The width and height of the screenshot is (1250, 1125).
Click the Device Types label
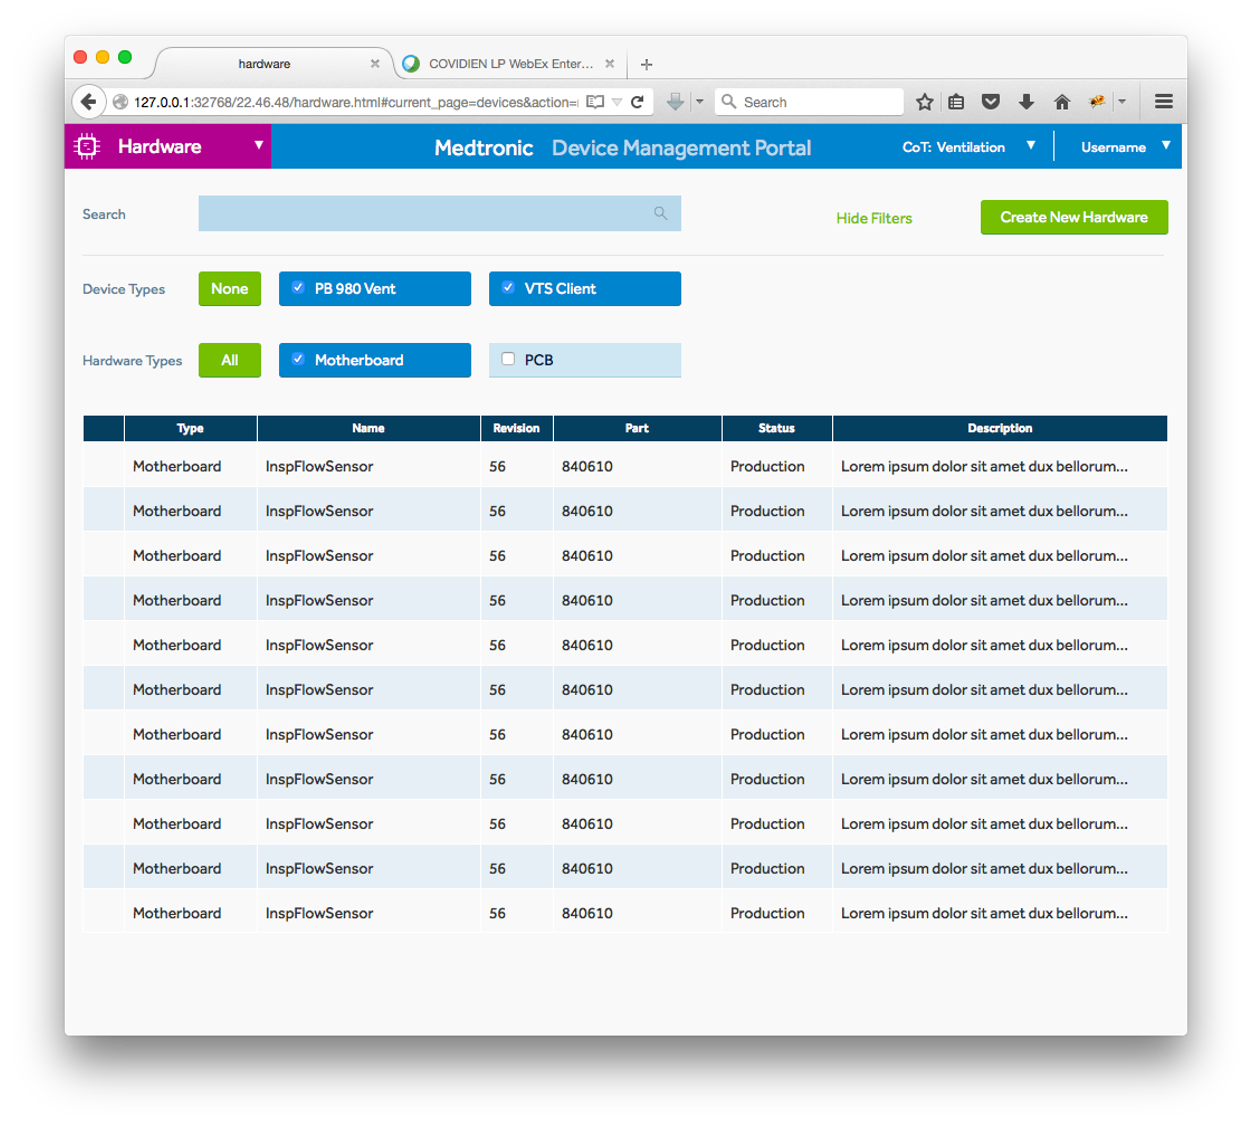click(x=124, y=289)
